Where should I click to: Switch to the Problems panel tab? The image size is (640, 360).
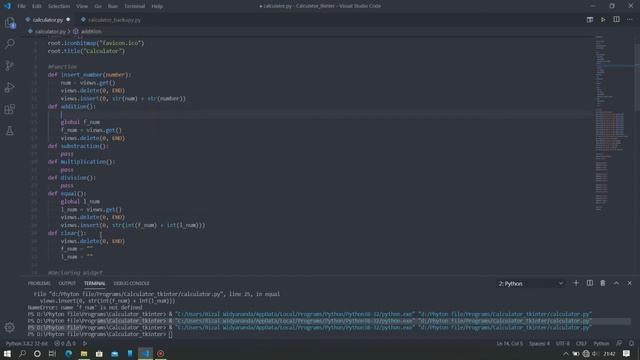click(39, 283)
